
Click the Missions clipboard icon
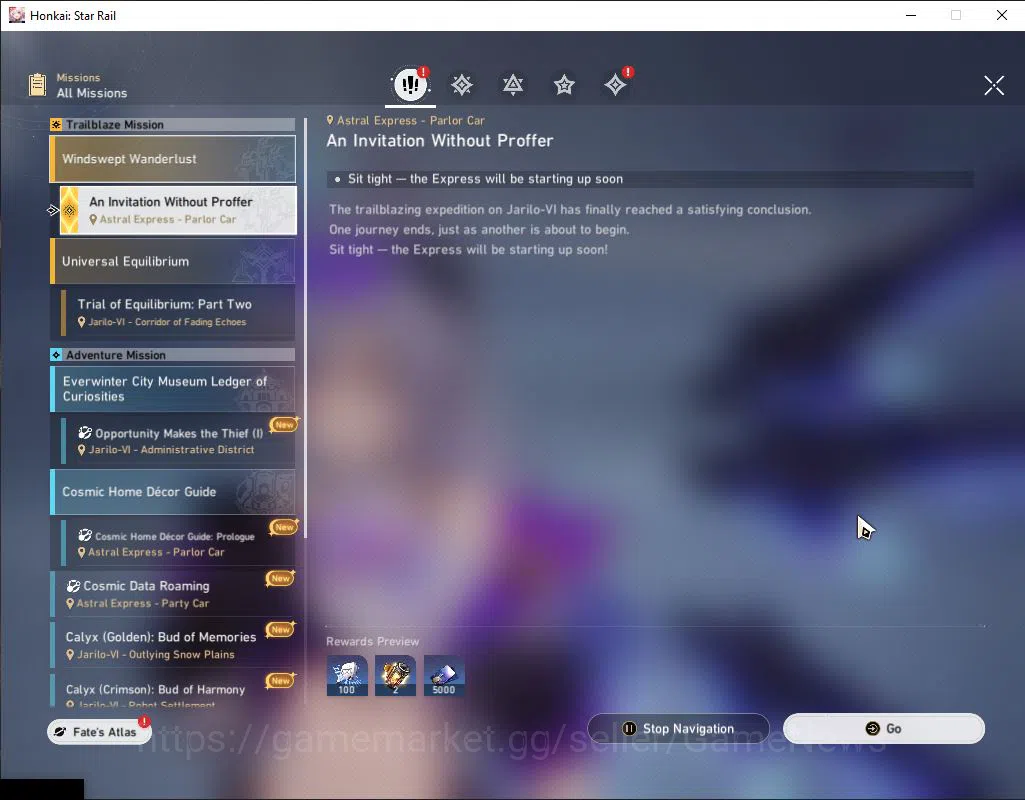37,85
